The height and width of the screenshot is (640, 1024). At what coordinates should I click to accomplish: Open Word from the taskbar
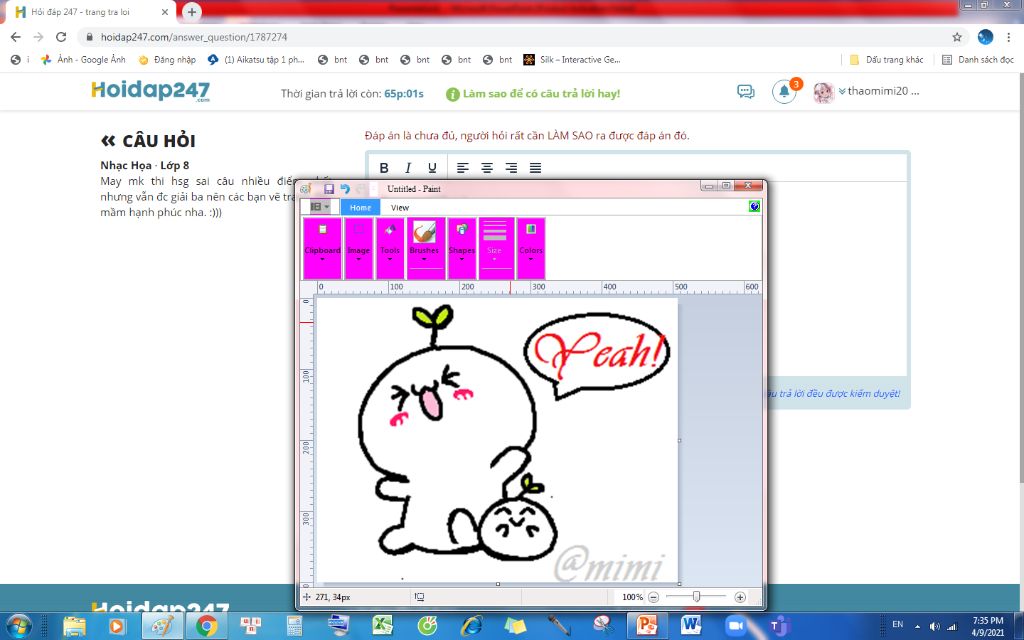point(691,625)
